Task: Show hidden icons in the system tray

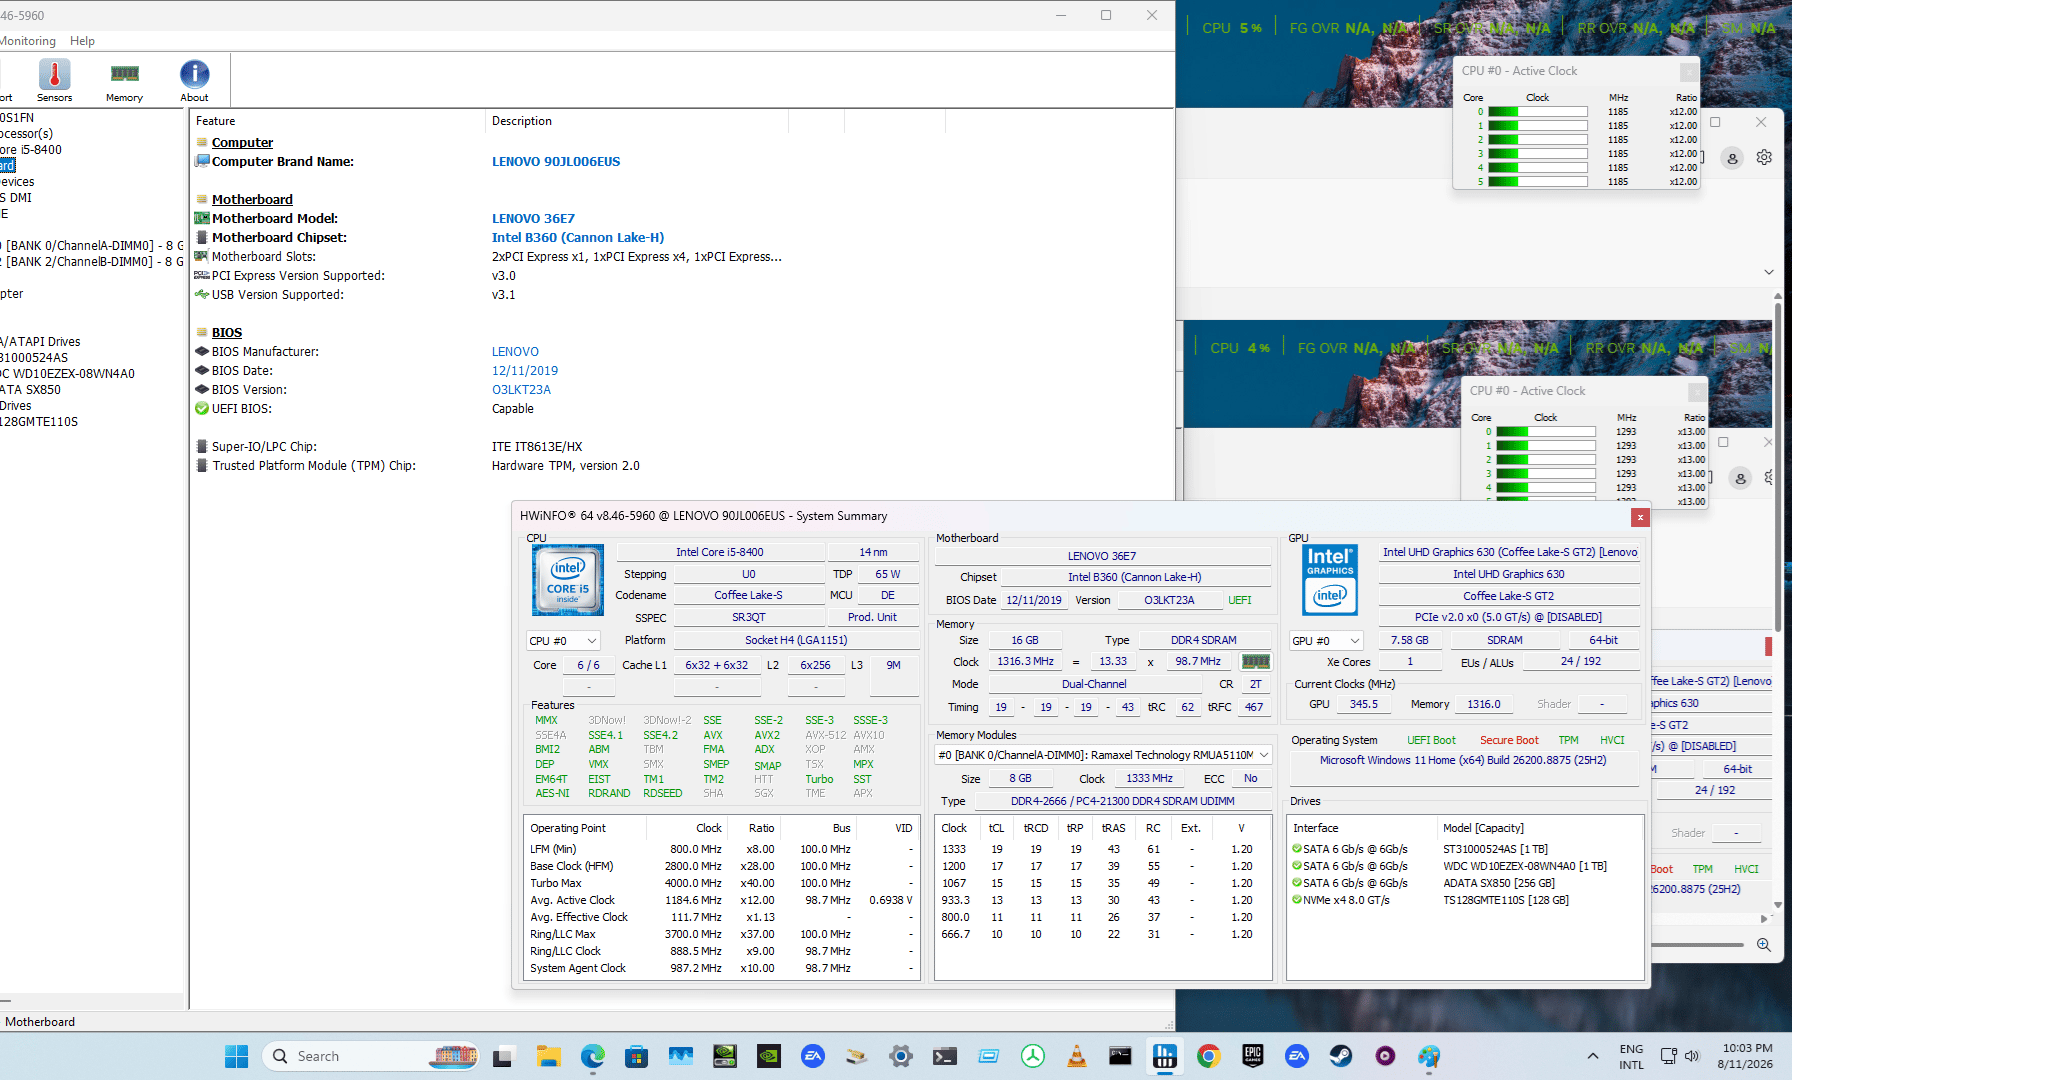Action: 1592,1056
